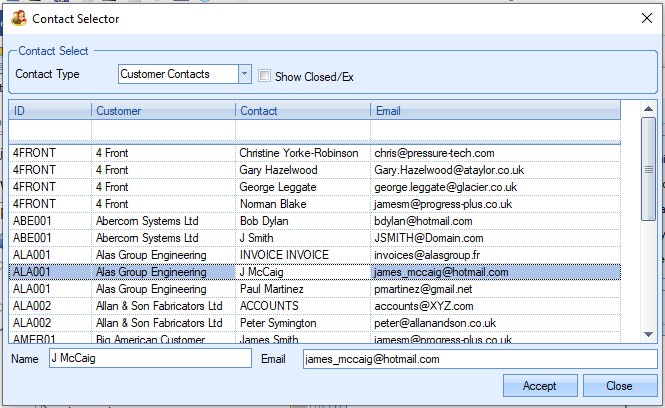
Task: Click the Name input field
Action: (x=150, y=359)
